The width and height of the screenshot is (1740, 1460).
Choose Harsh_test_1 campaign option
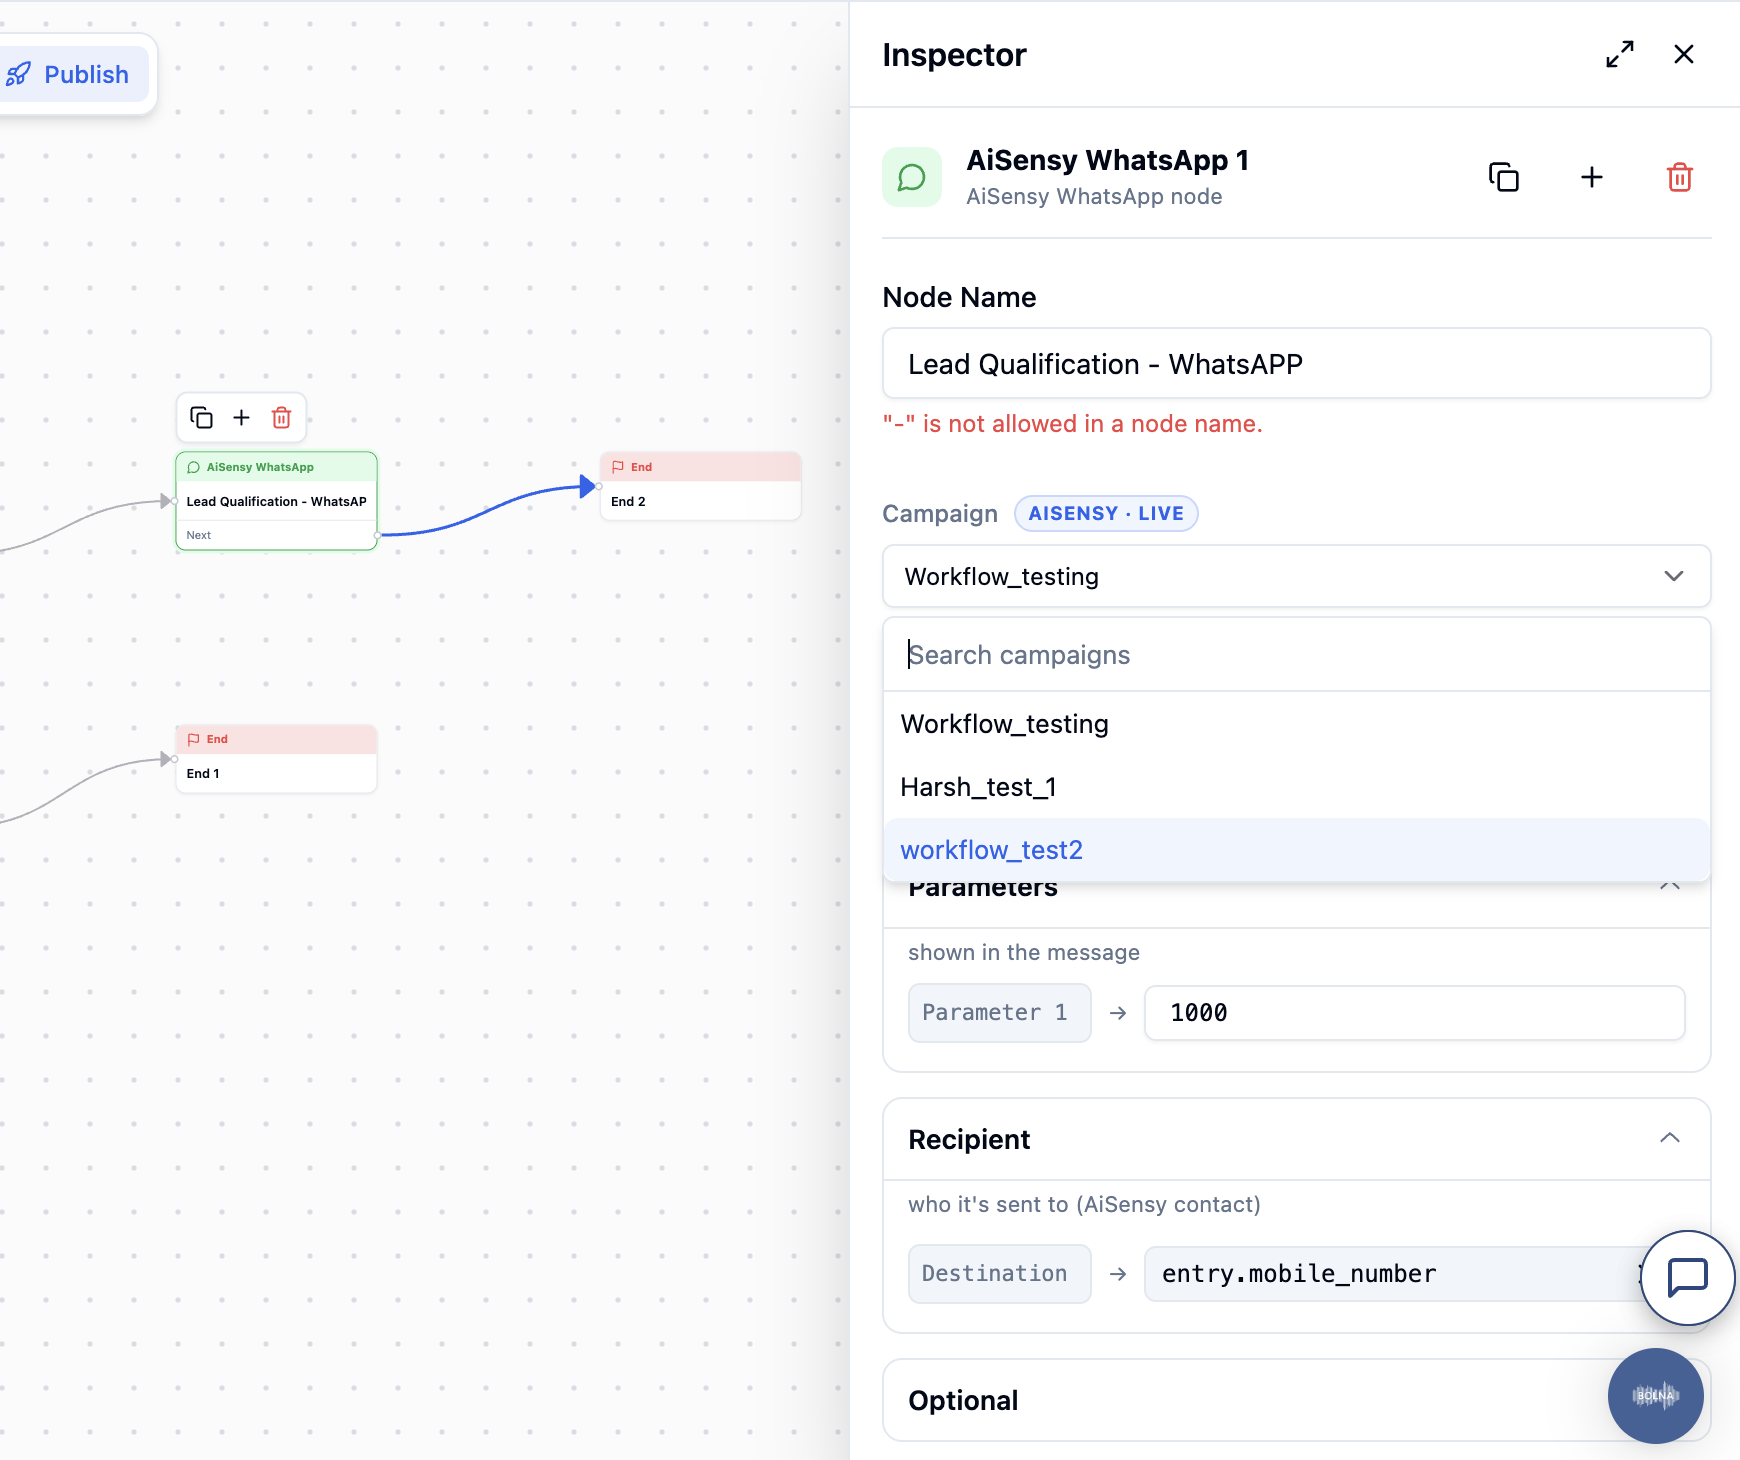(1296, 787)
